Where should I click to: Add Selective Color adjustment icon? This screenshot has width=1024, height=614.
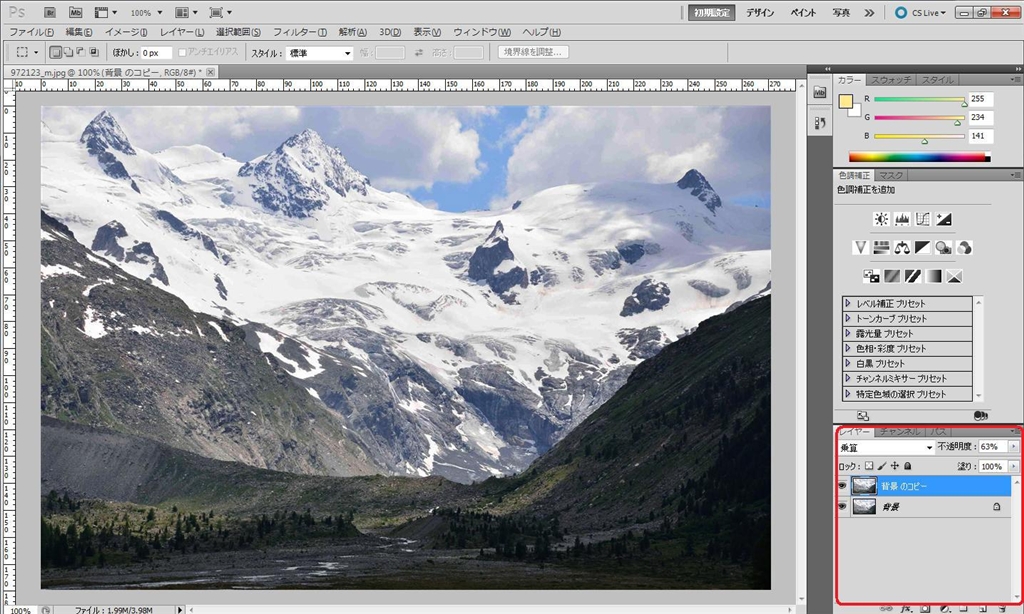954,276
